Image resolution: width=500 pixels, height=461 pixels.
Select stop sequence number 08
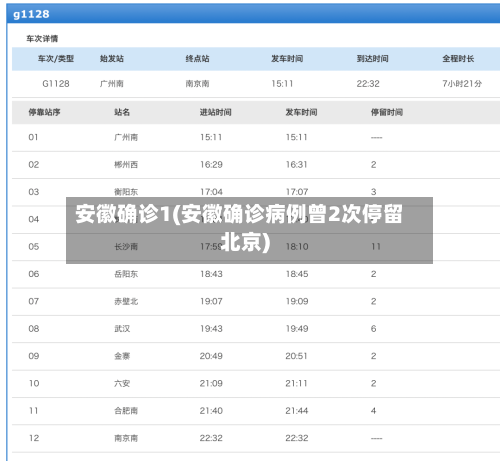pos(34,328)
